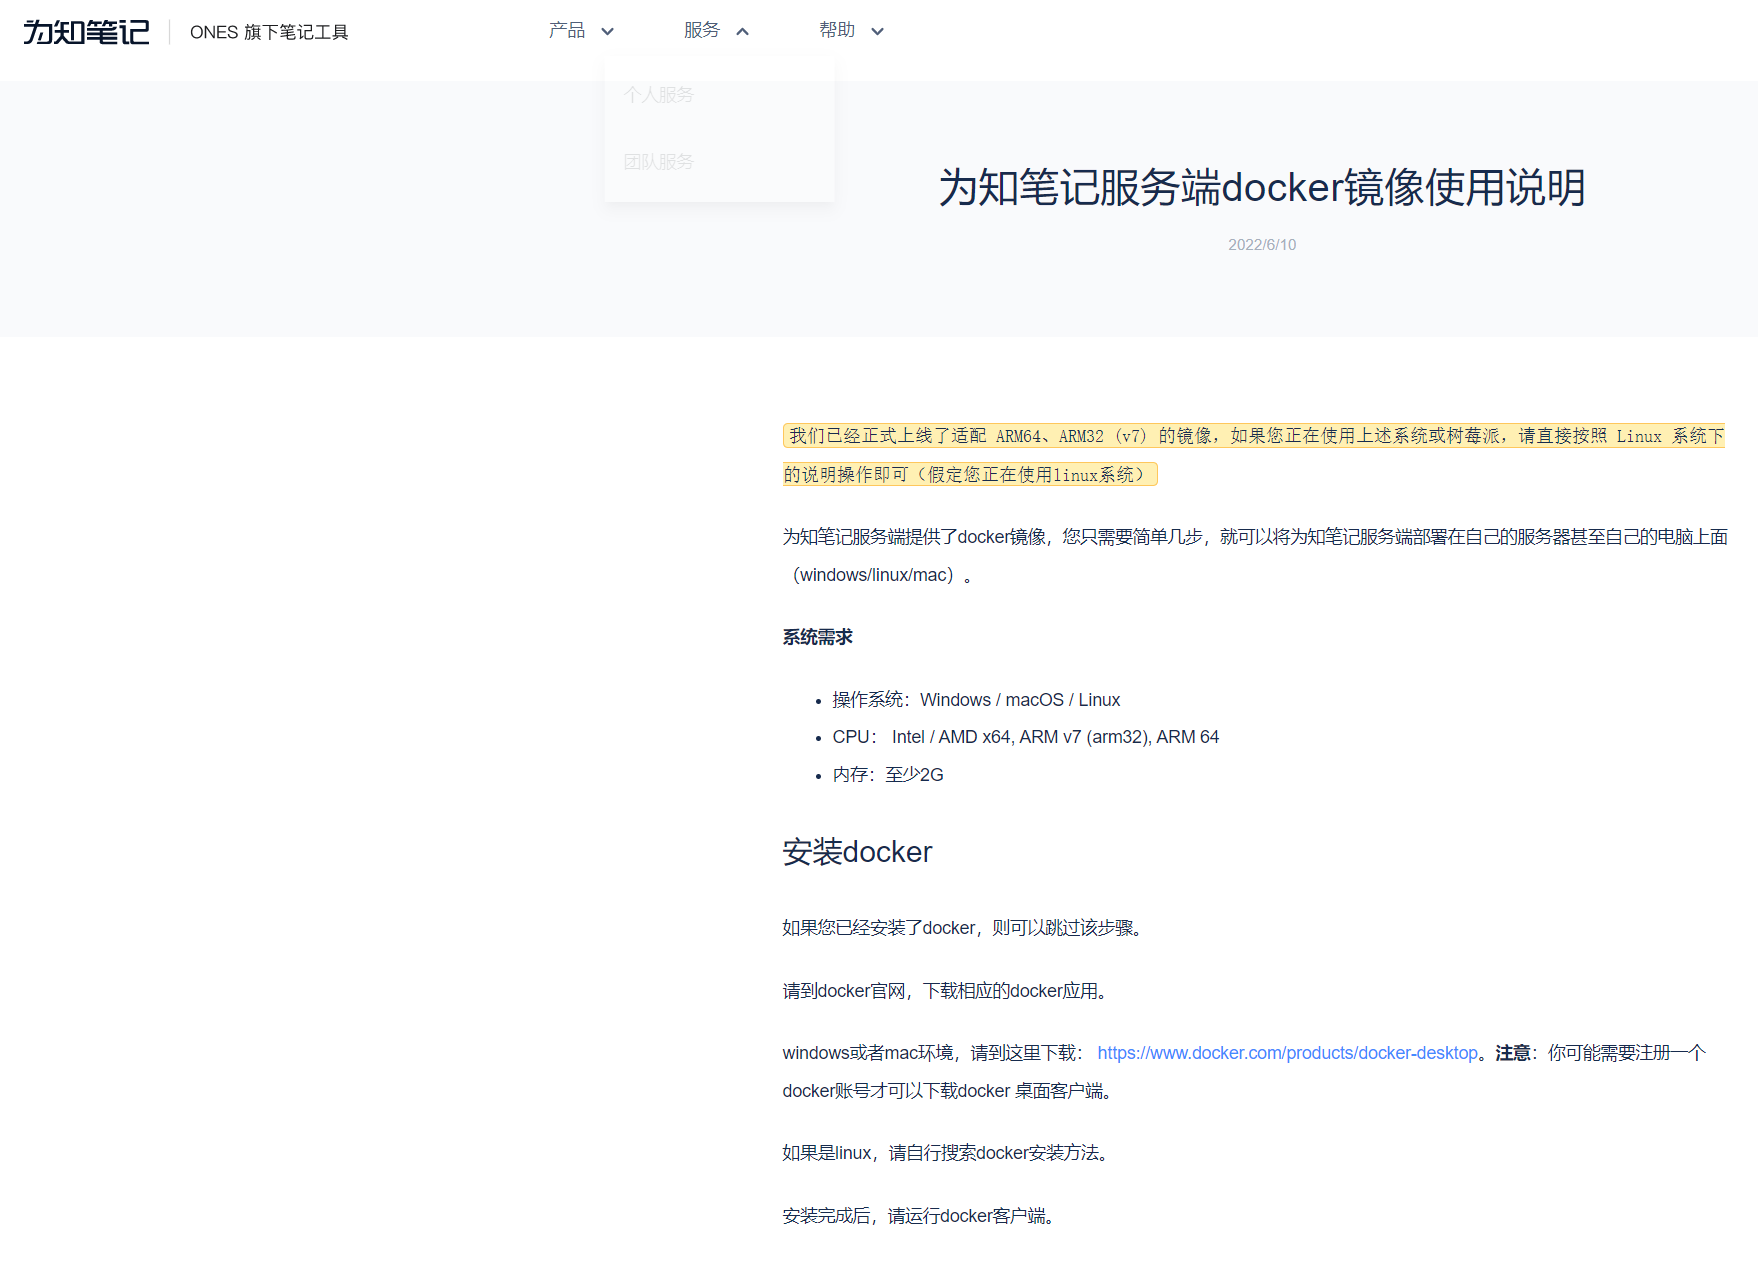The image size is (1758, 1263).
Task: Click the page title 为知笔记服务端docker镜像使用说明
Action: click(1262, 187)
